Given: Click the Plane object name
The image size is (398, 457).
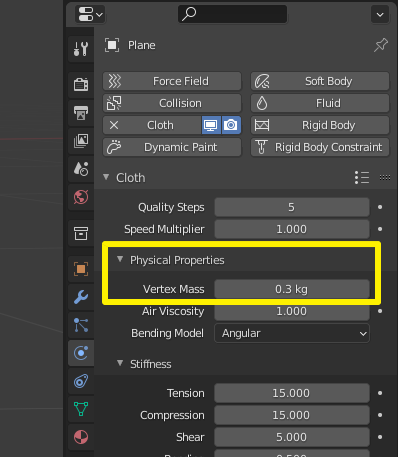Looking at the screenshot, I should coord(142,45).
